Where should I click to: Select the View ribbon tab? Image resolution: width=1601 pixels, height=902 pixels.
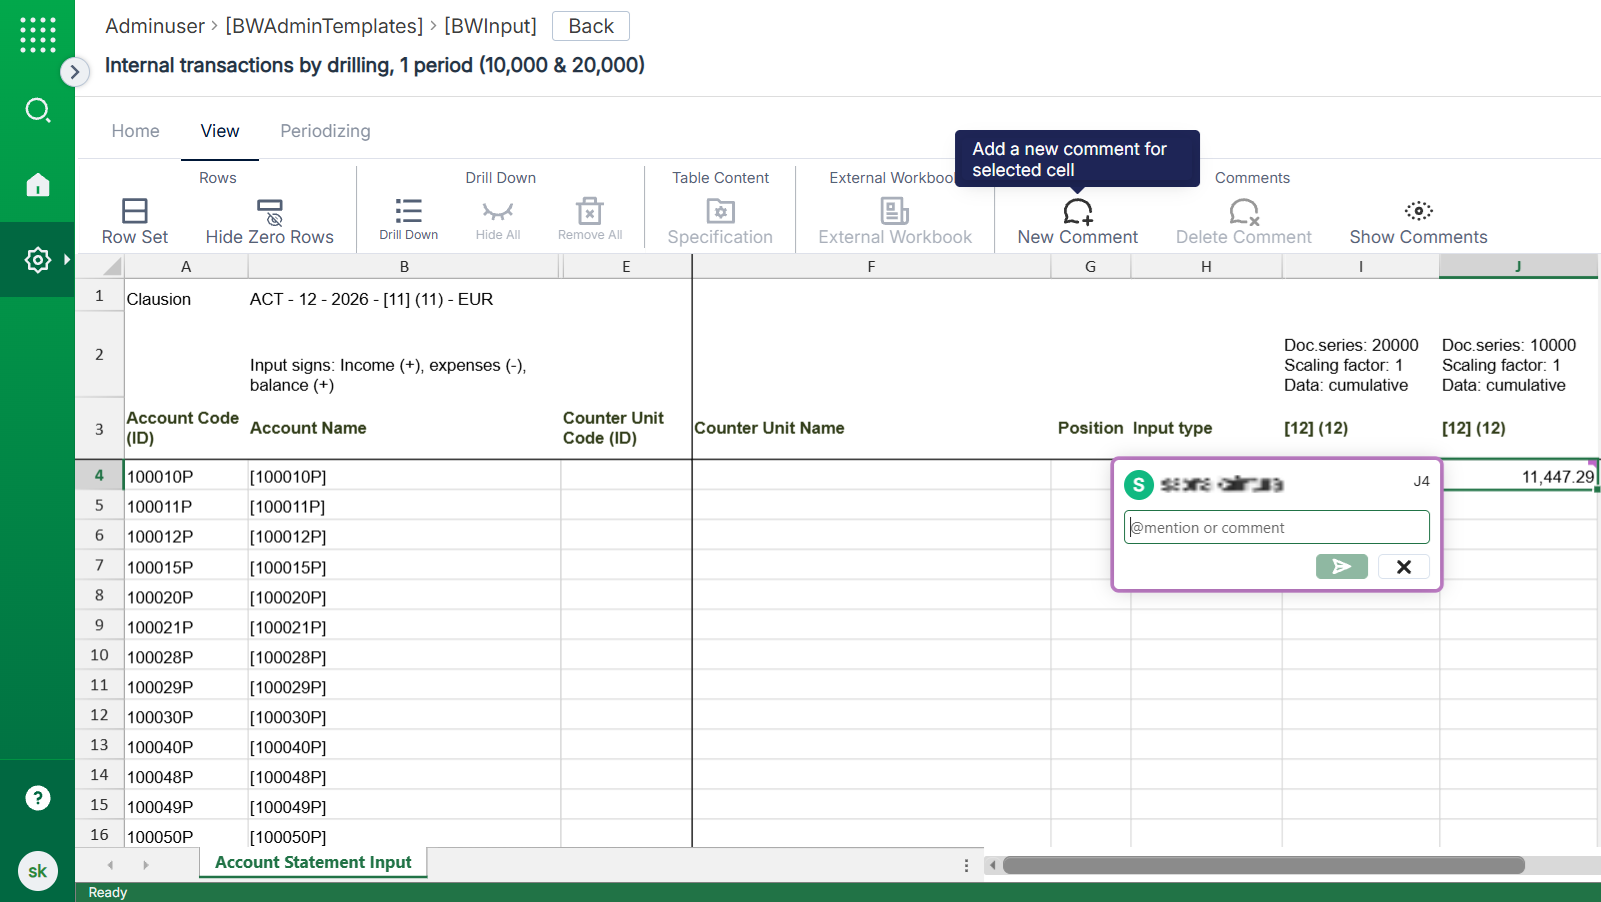click(220, 131)
